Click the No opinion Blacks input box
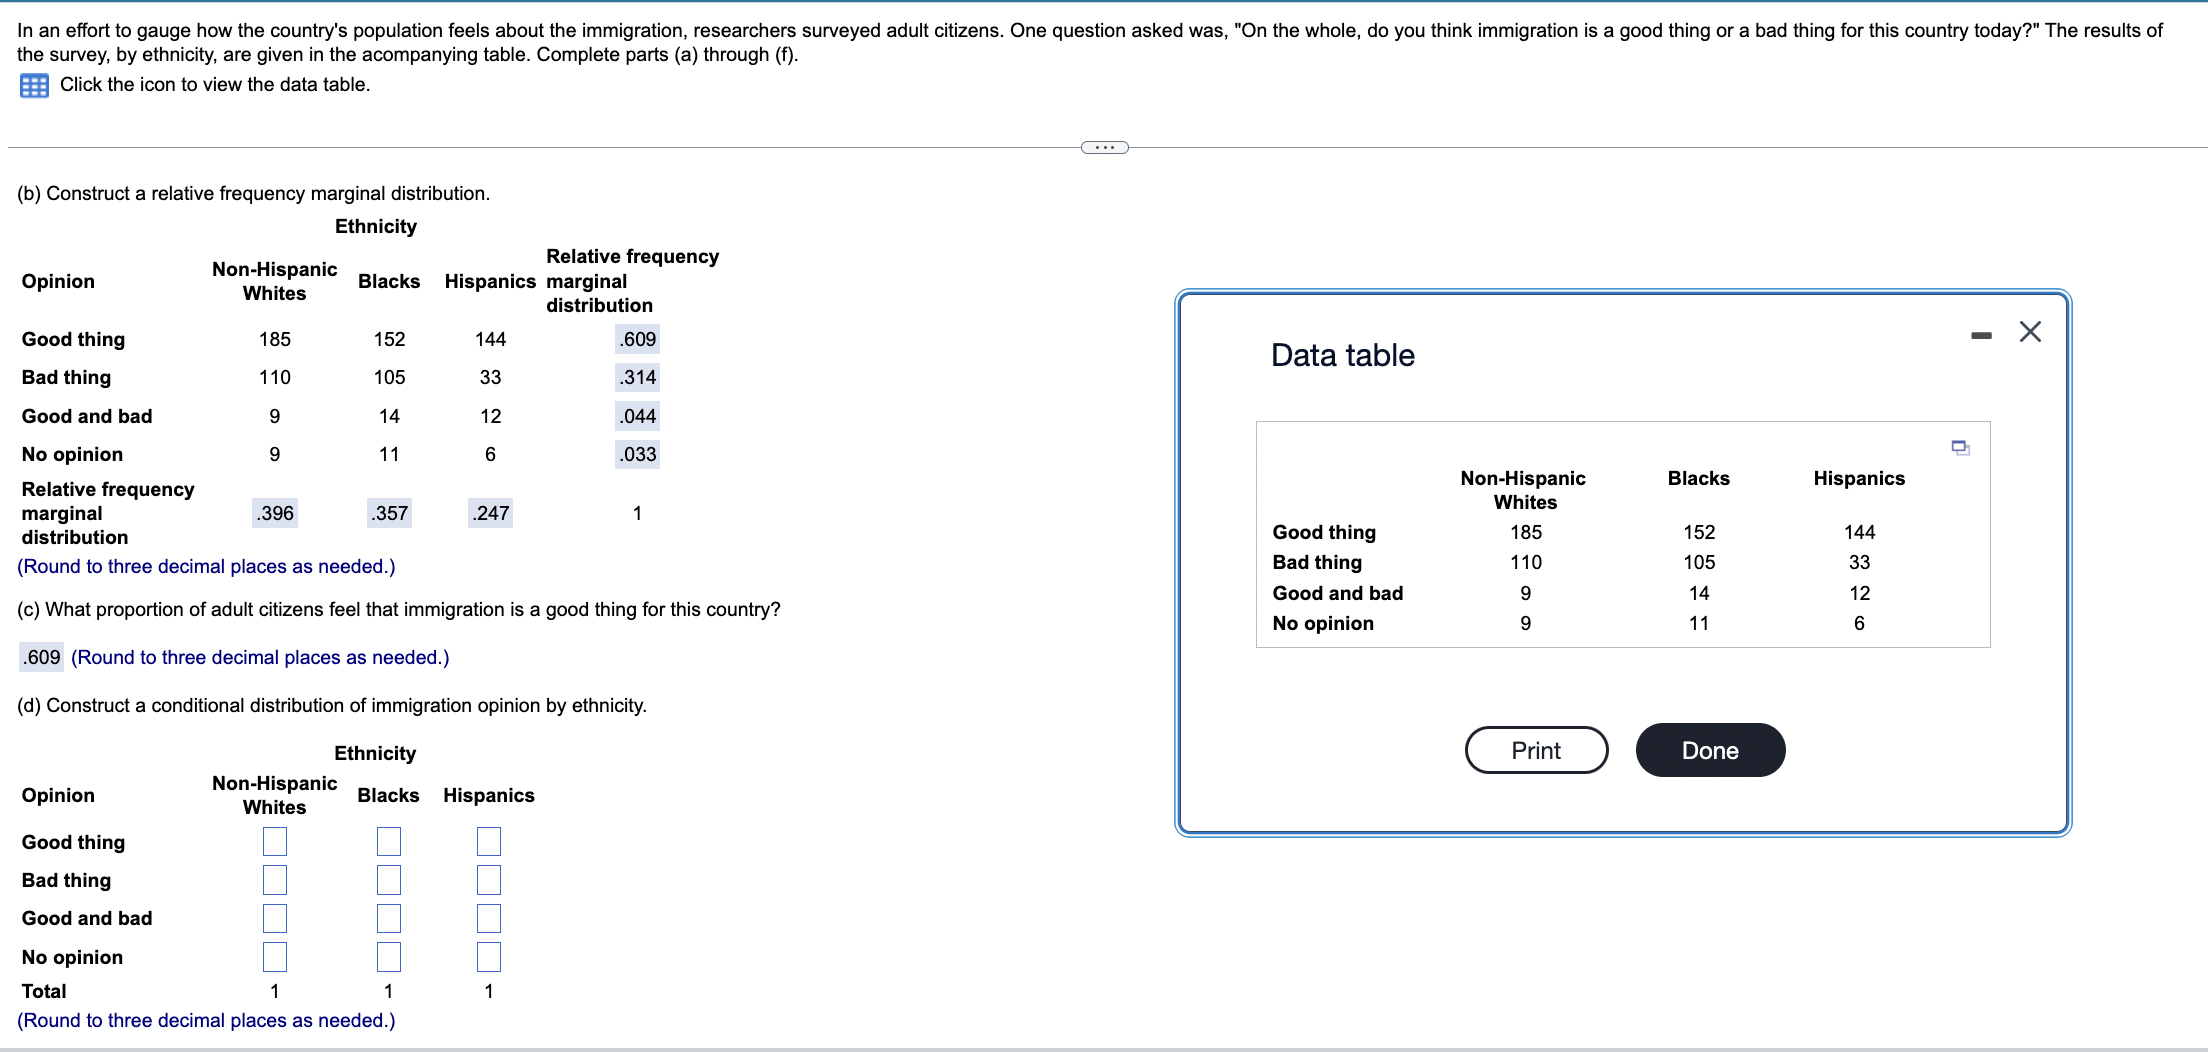This screenshot has width=2208, height=1052. (x=388, y=956)
